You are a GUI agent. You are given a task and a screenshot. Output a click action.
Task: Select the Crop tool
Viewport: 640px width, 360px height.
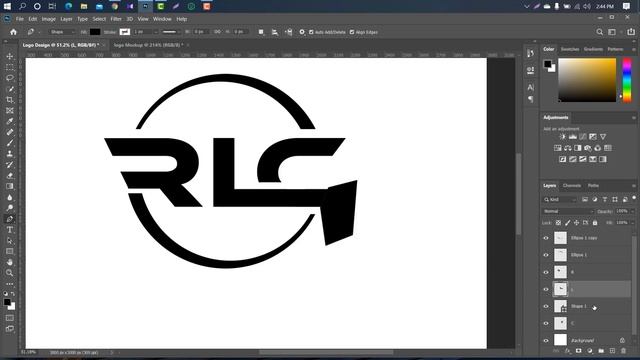click(10, 100)
